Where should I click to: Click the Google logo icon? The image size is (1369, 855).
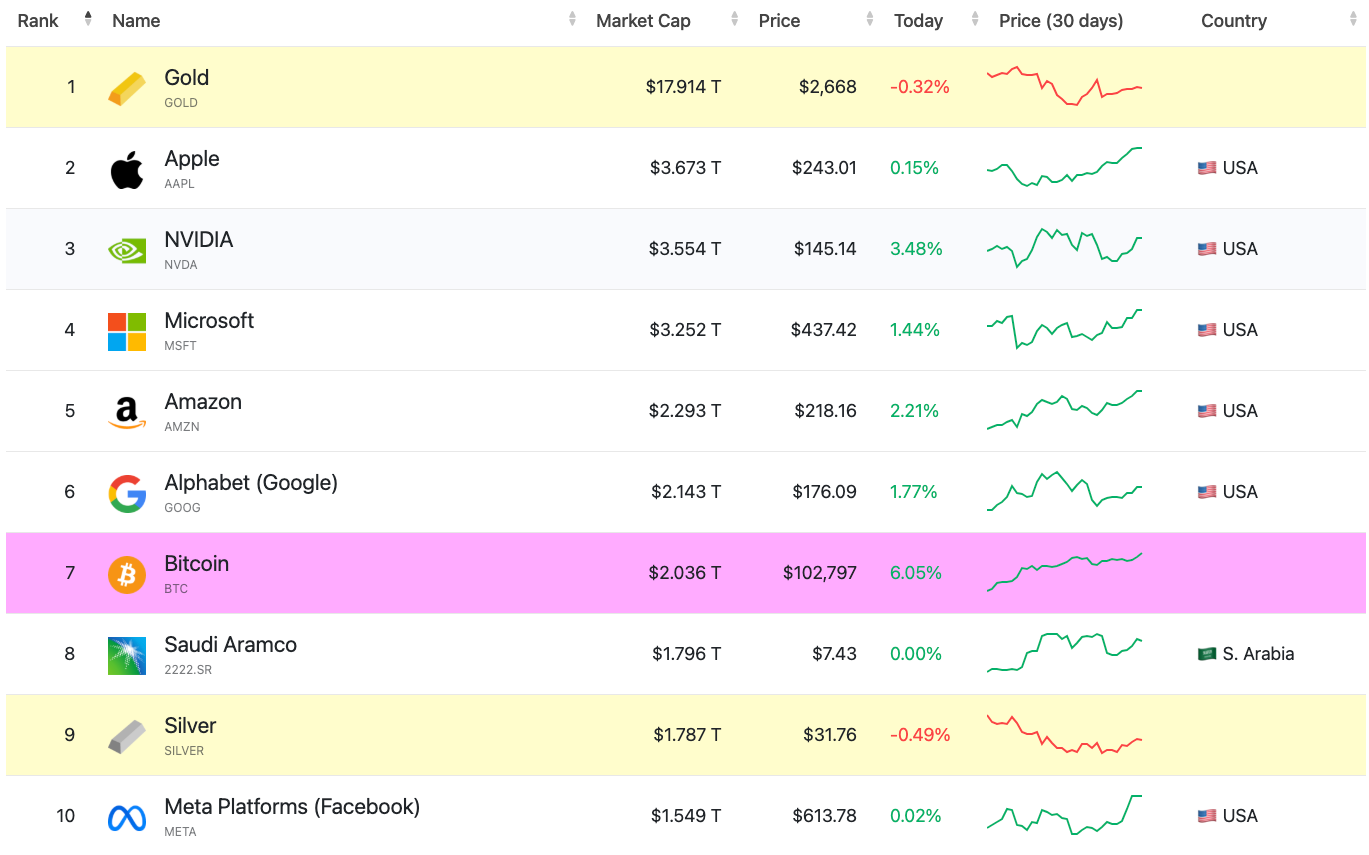click(x=127, y=493)
